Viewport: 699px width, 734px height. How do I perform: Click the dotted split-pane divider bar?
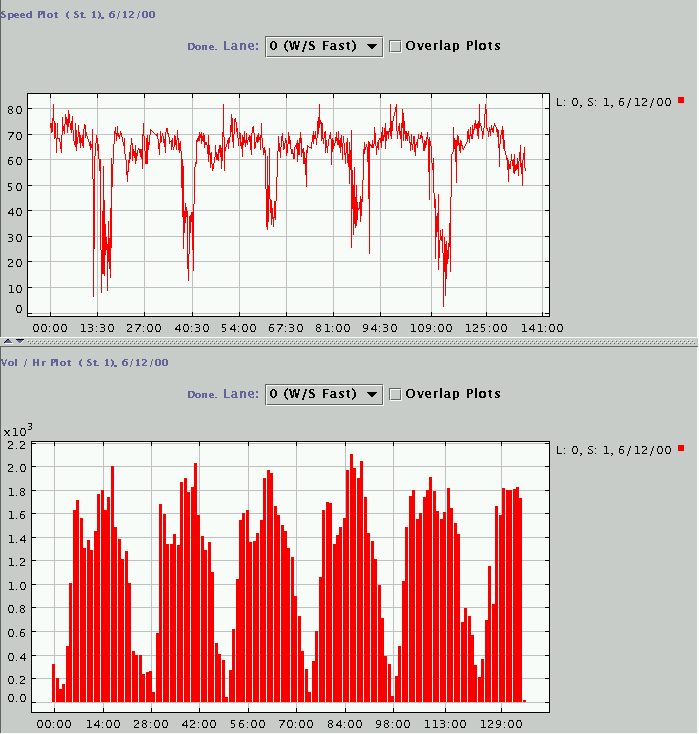click(x=350, y=342)
